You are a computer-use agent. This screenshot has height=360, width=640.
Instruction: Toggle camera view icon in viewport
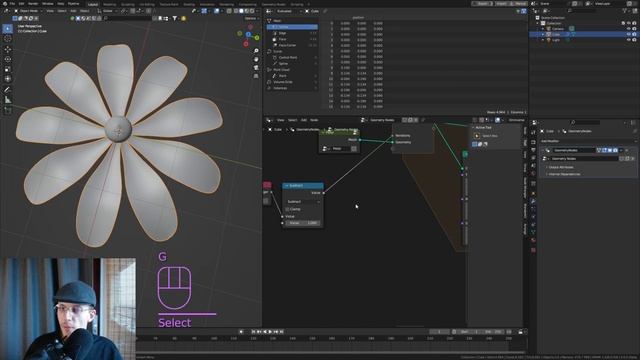pyautogui.click(x=256, y=68)
